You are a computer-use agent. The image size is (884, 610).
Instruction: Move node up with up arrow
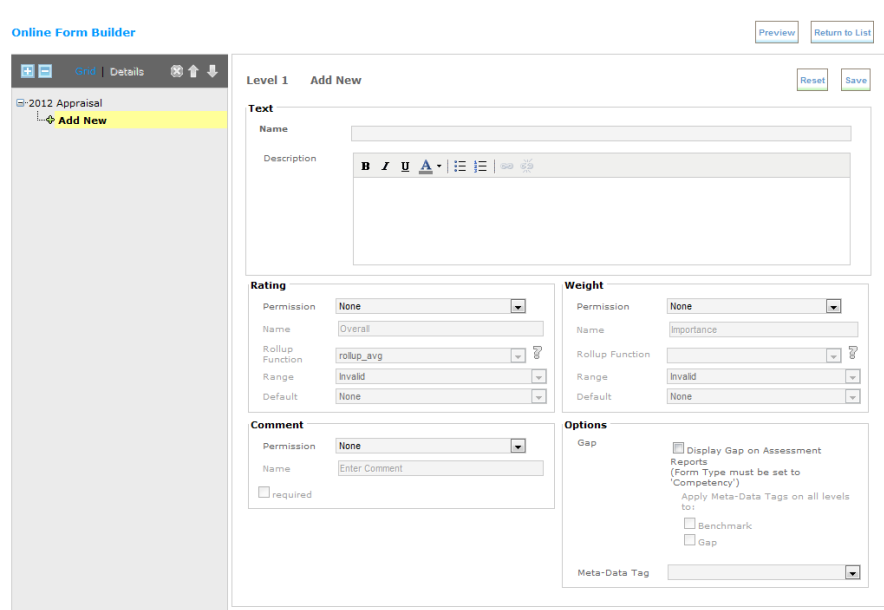193,71
